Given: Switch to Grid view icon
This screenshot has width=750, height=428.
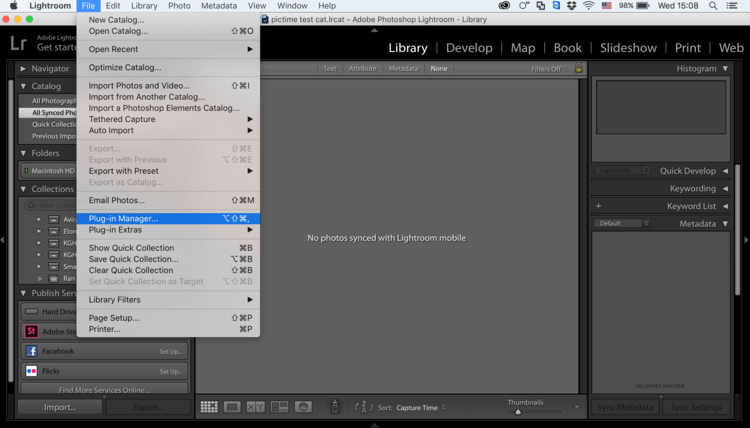Looking at the screenshot, I should pyautogui.click(x=209, y=407).
